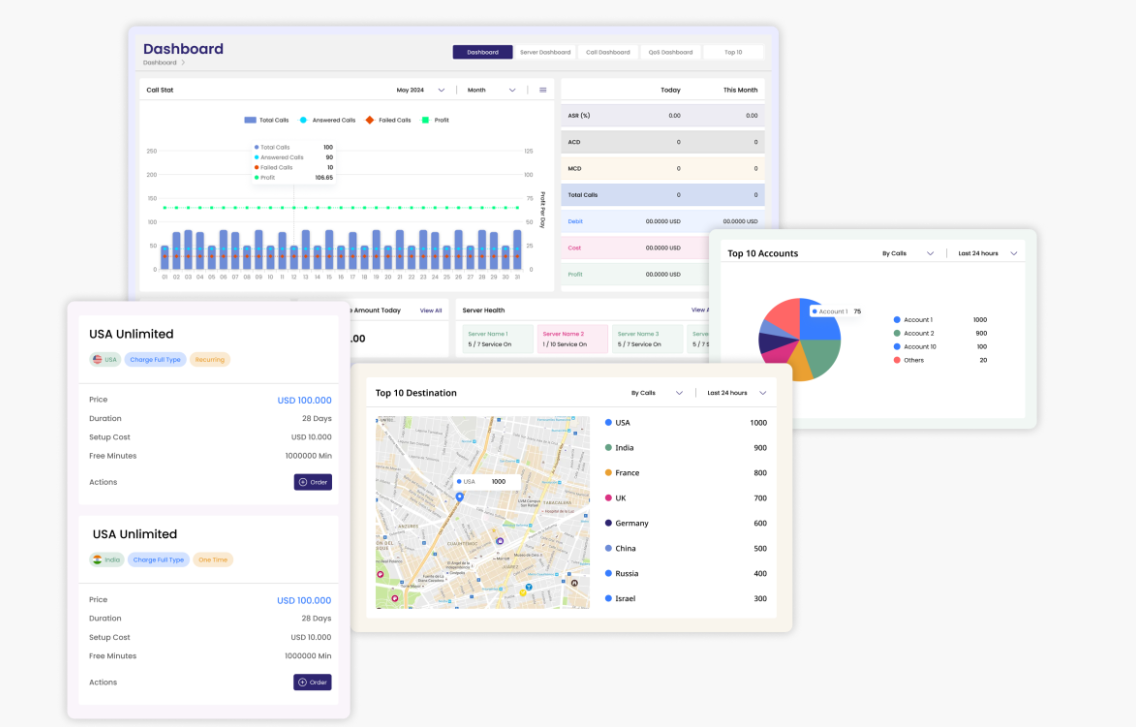Switch to the Server Dashboard tab
Screen dimensions: 1136x727
coord(546,52)
